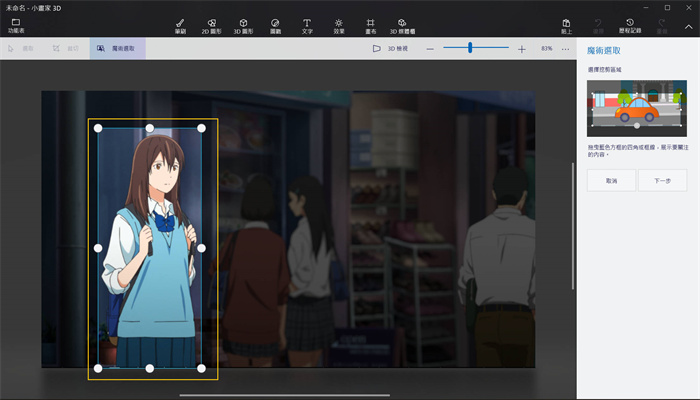Open the Canvas (畫布) settings

coord(370,25)
